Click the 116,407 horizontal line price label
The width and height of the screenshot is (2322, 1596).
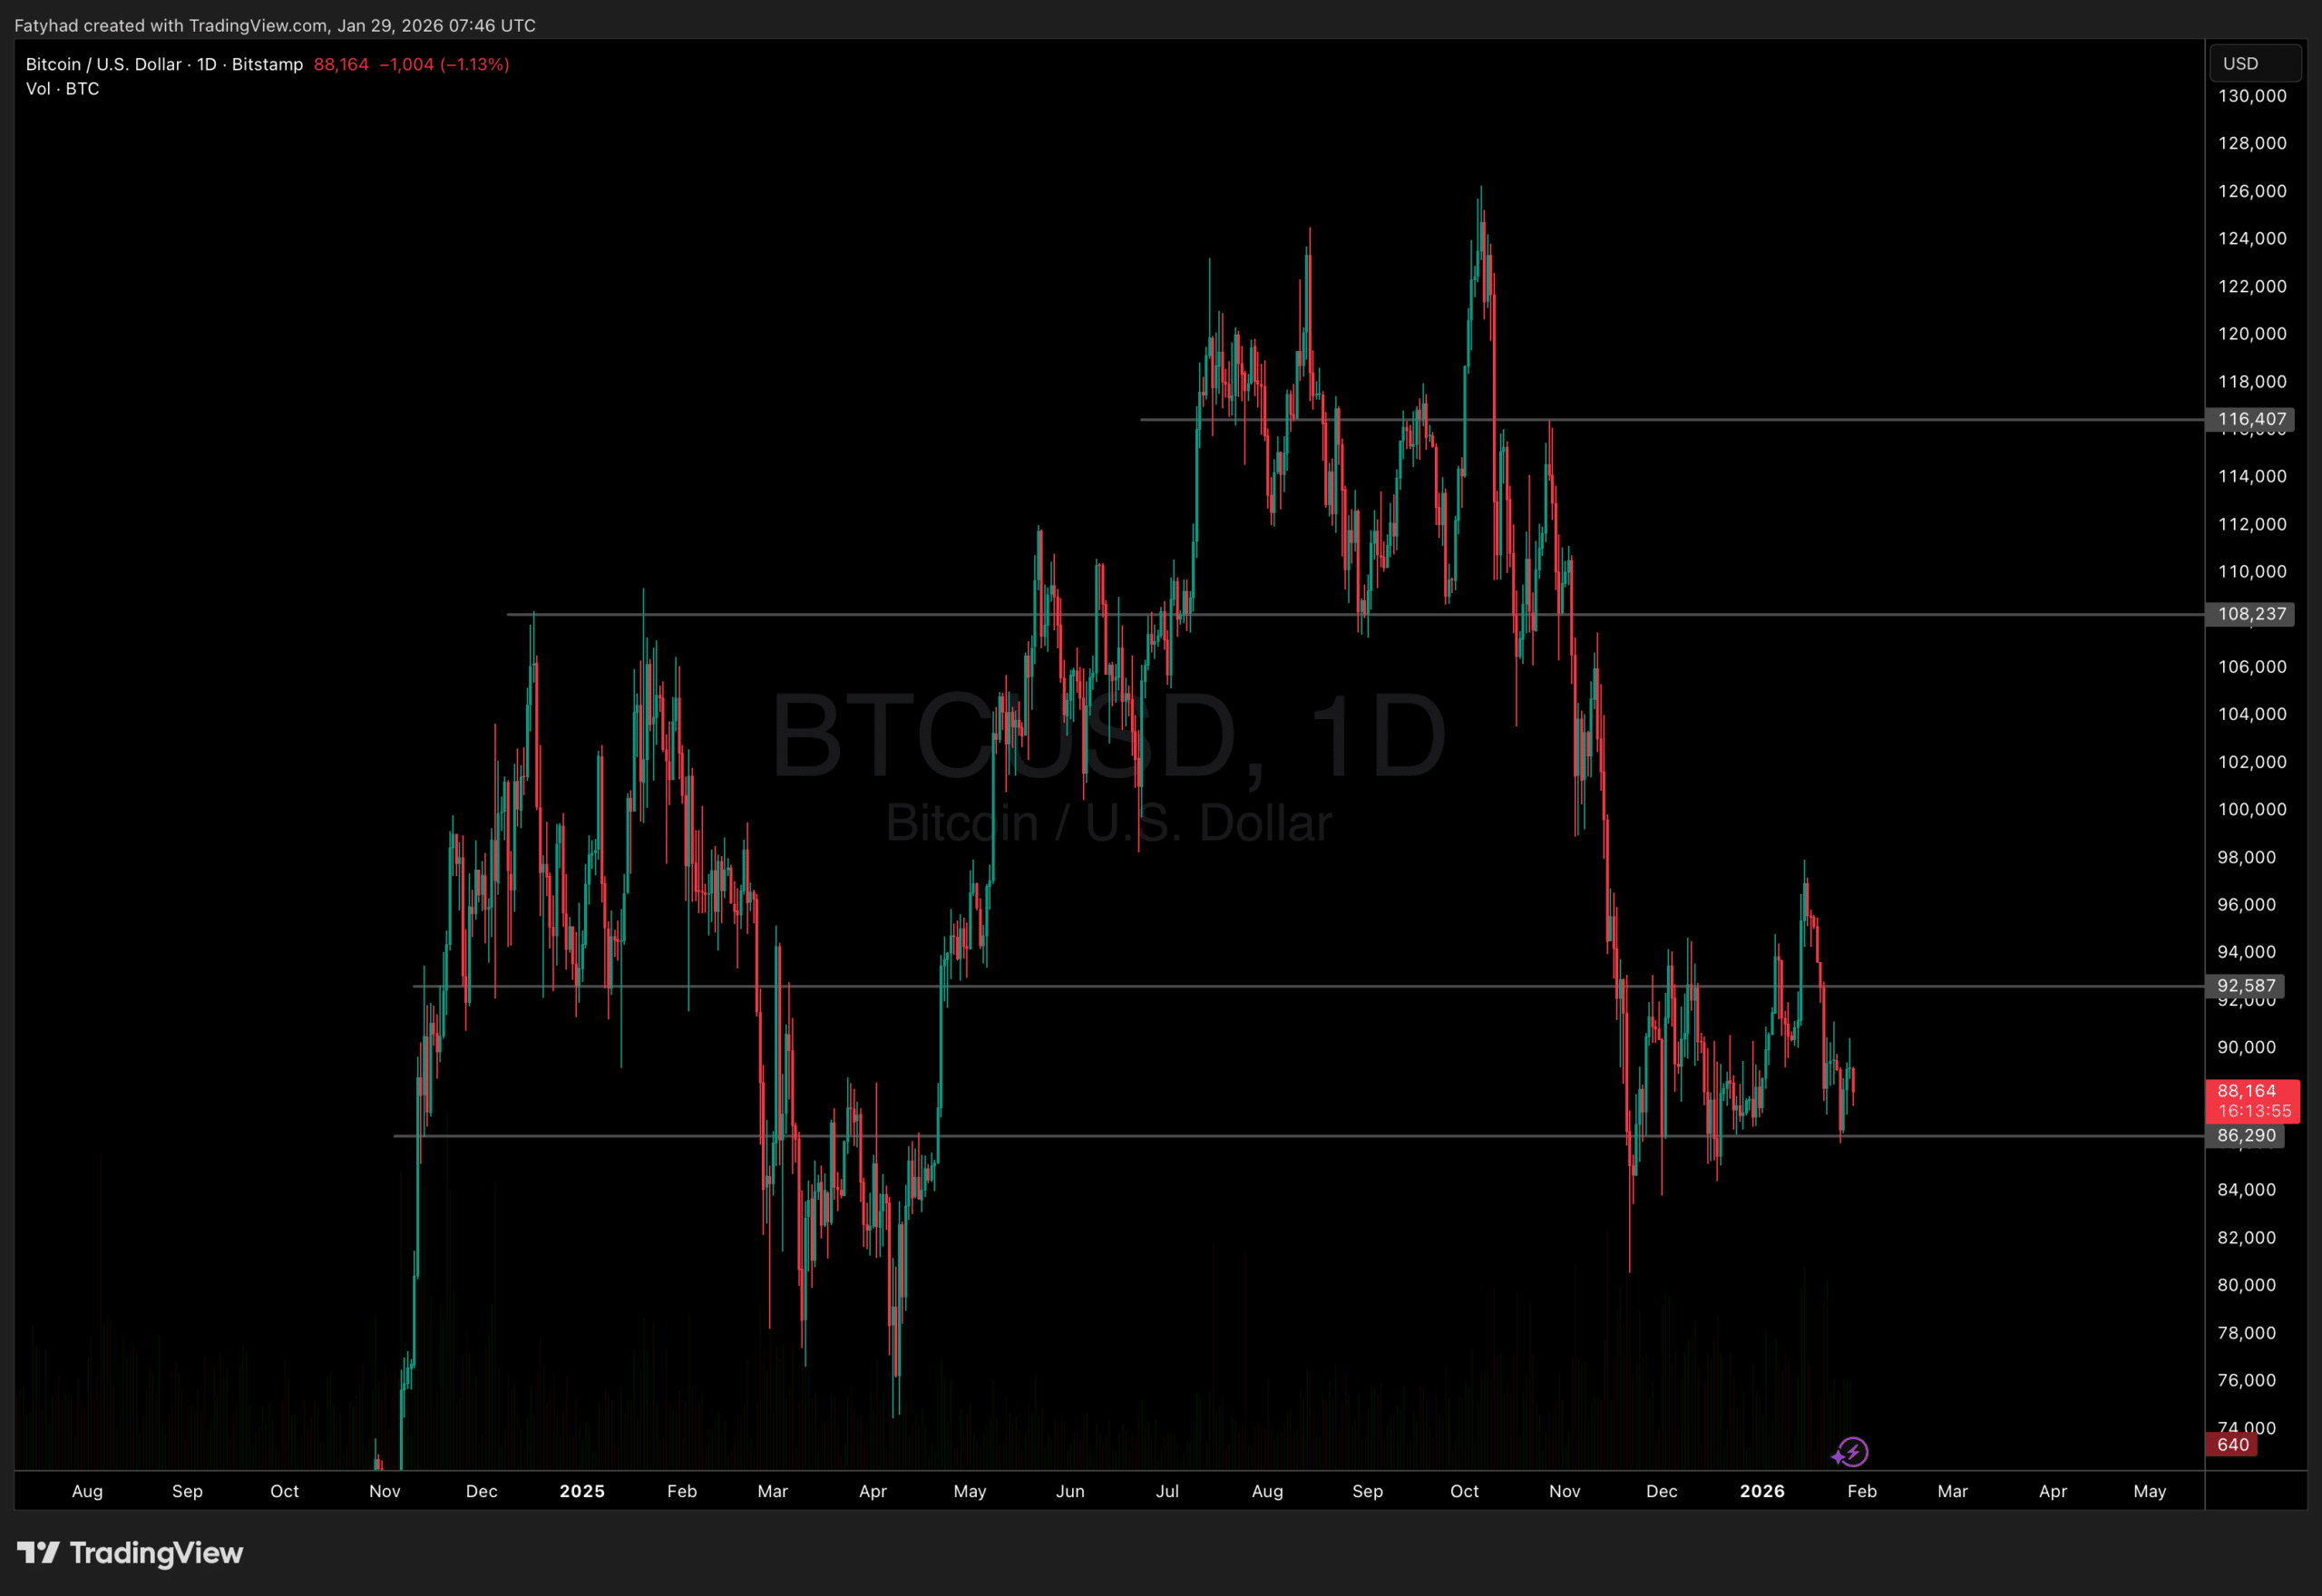pyautogui.click(x=2252, y=419)
